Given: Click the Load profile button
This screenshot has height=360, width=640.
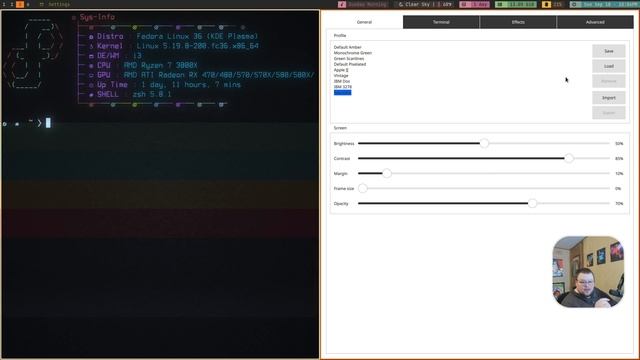Looking at the screenshot, I should 609,66.
